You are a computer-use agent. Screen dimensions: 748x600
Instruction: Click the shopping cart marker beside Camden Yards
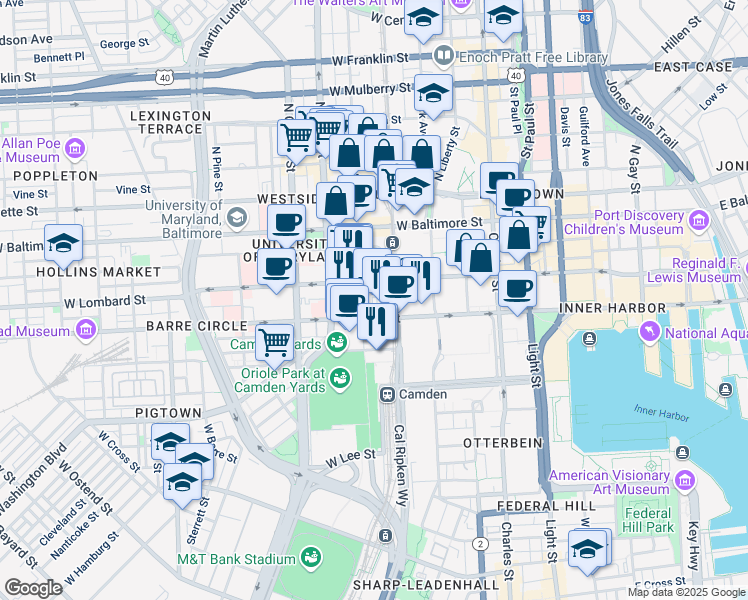[274, 345]
